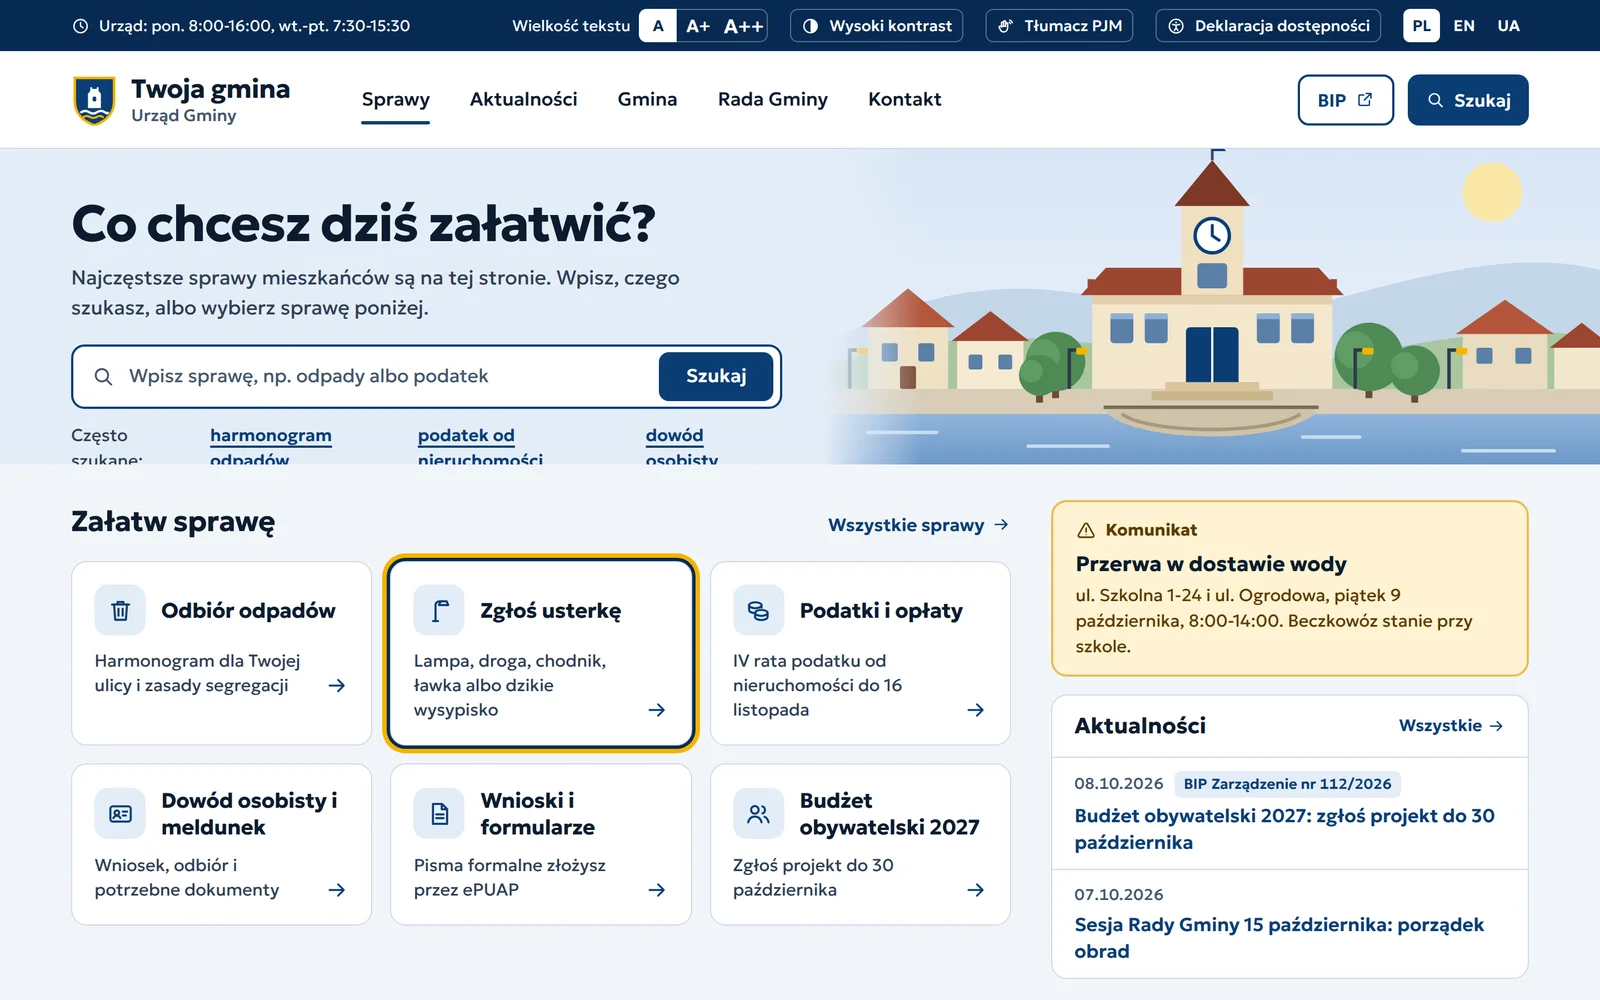
Task: Click the ID card icon on Dowód osobisty card
Action: (x=120, y=814)
